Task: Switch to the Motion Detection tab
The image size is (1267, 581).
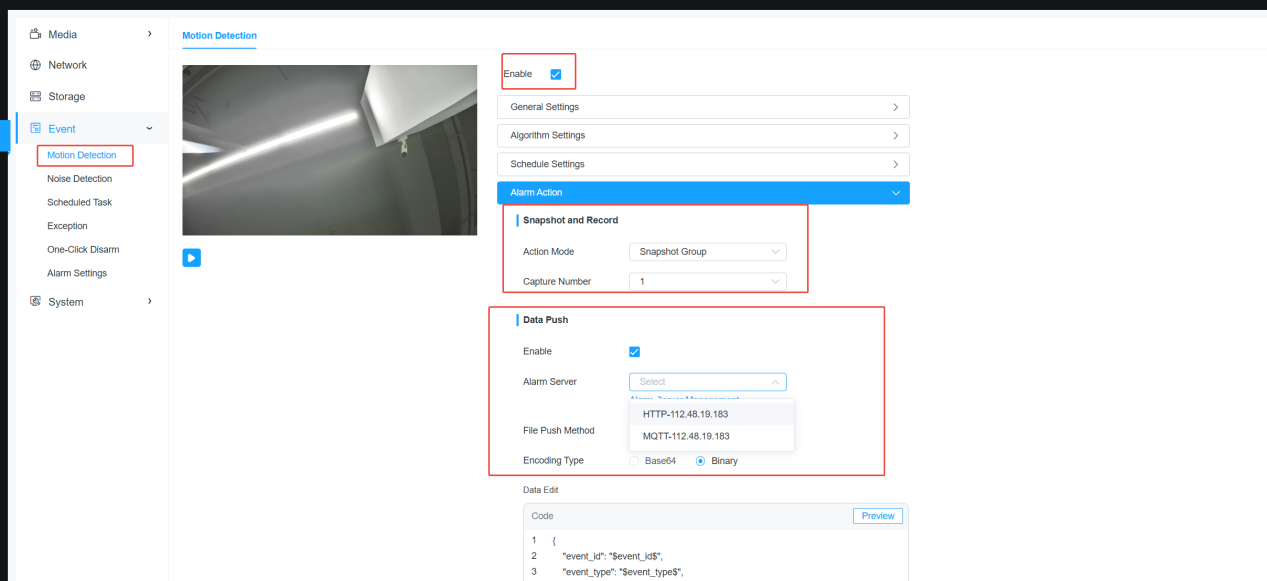Action: [219, 36]
